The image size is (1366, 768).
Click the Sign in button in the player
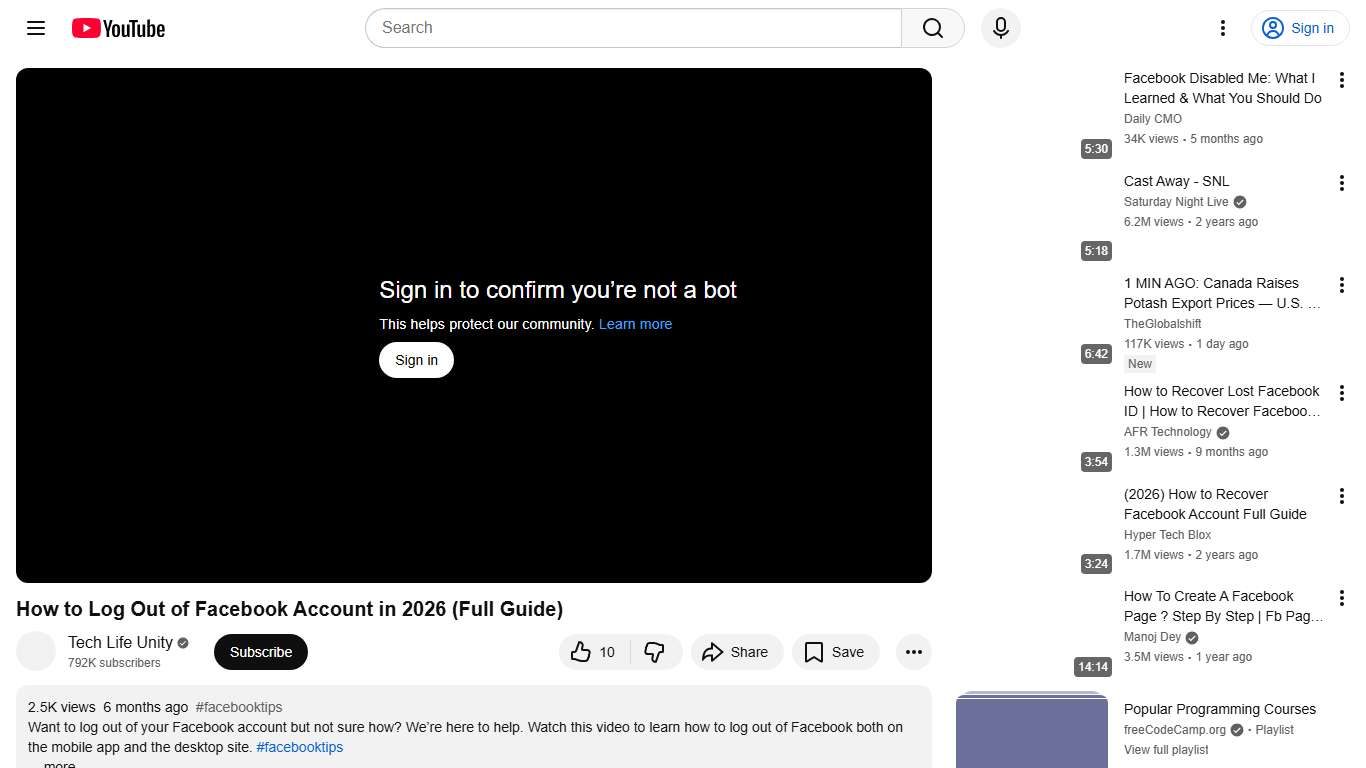416,359
